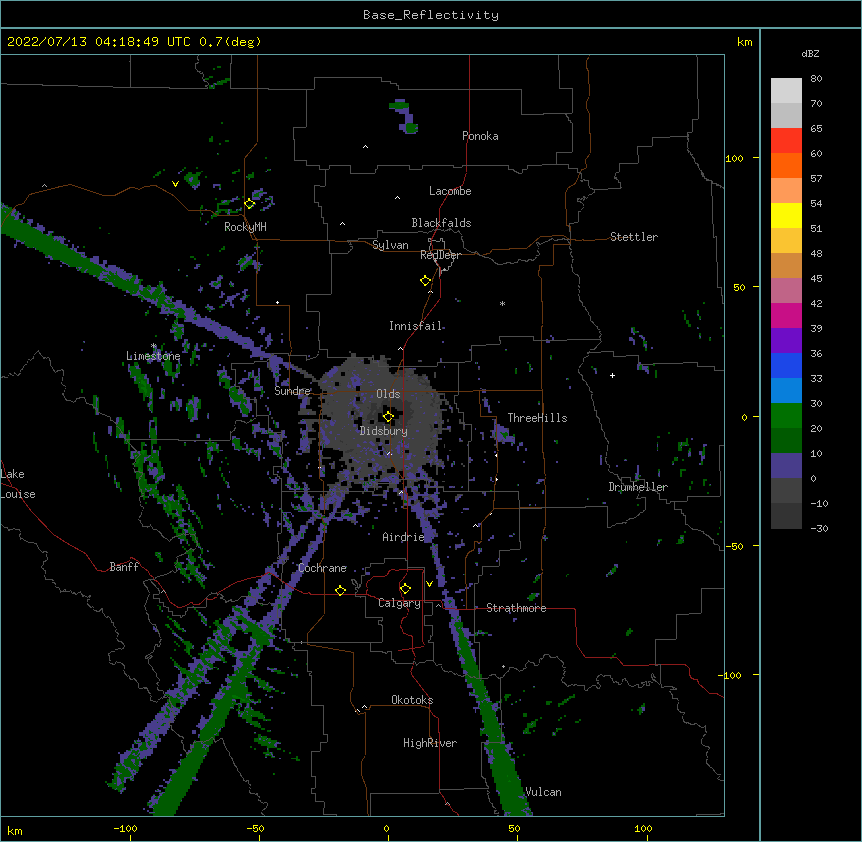Click the -50 tick label on right axis

pyautogui.click(x=733, y=546)
